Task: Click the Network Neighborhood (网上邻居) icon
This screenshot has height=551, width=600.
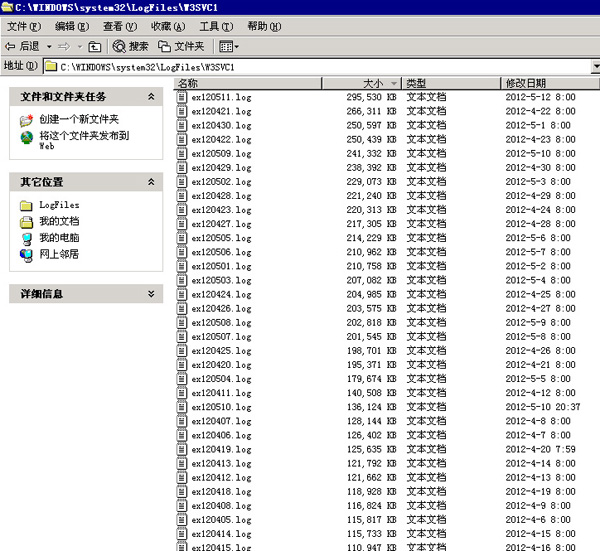Action: coord(27,255)
